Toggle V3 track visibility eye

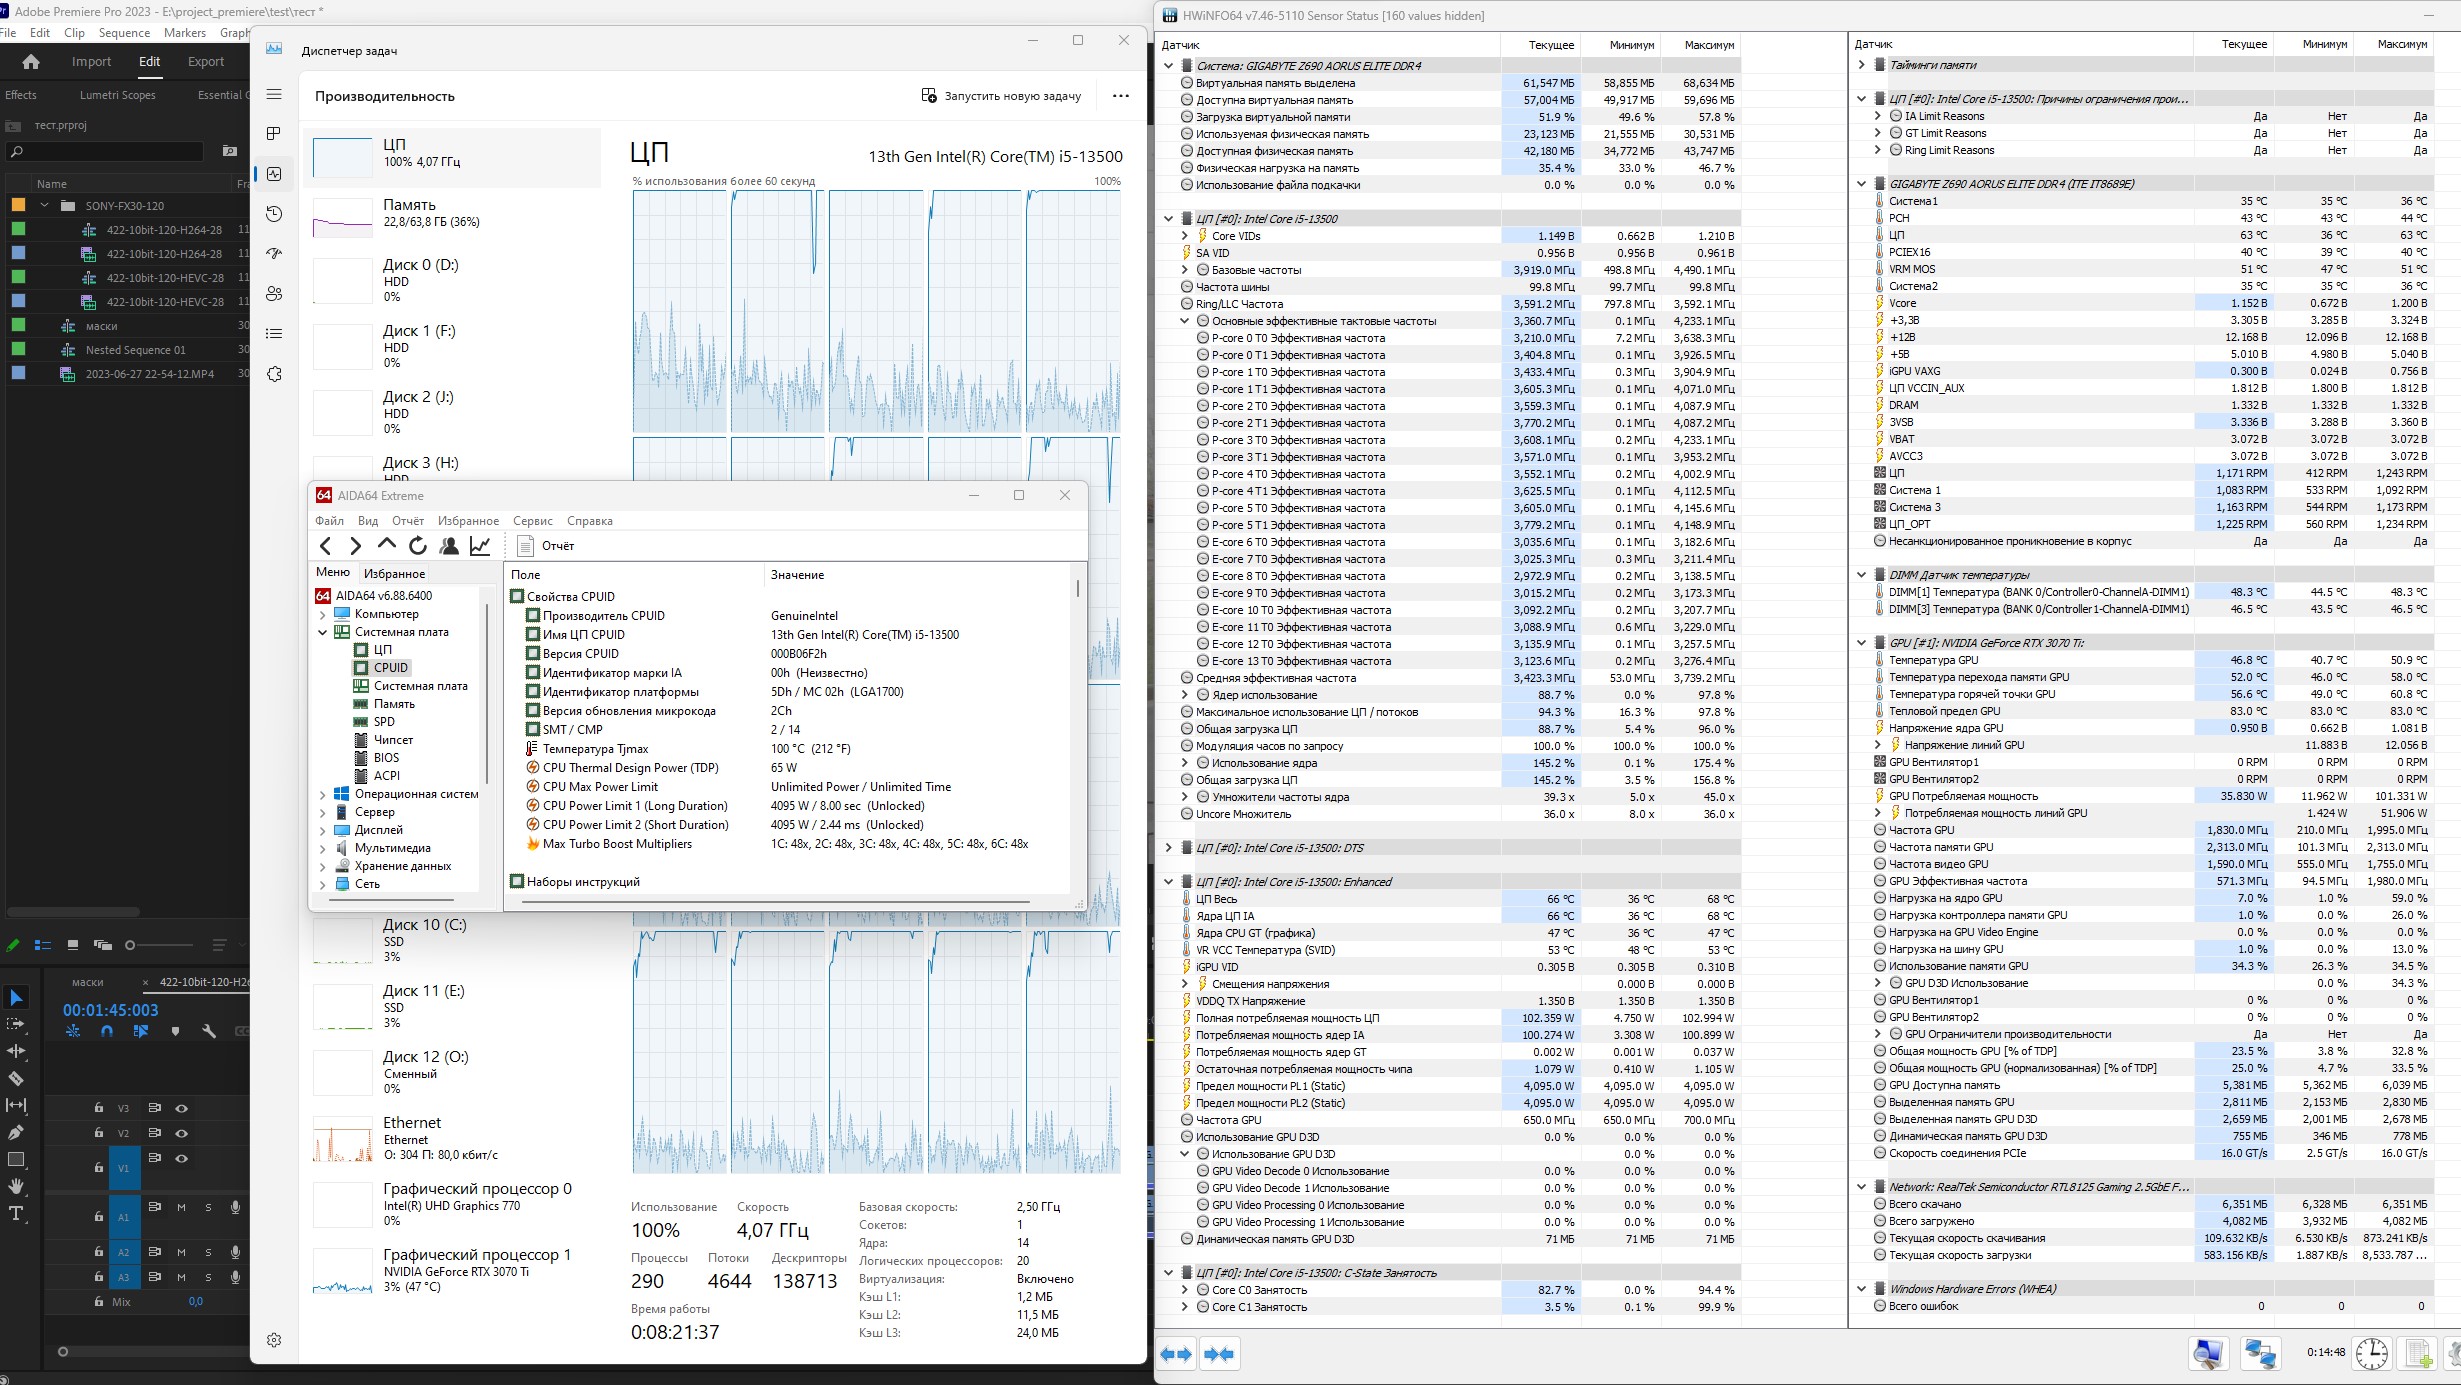click(x=182, y=1108)
